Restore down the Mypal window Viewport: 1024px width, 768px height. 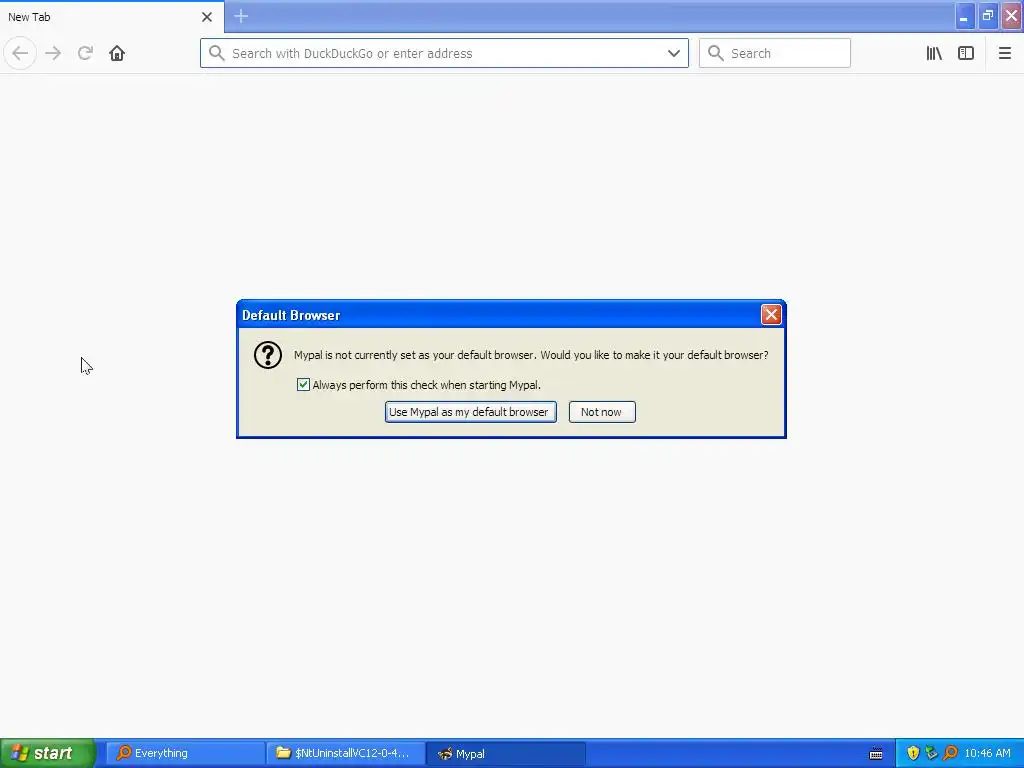click(x=988, y=16)
